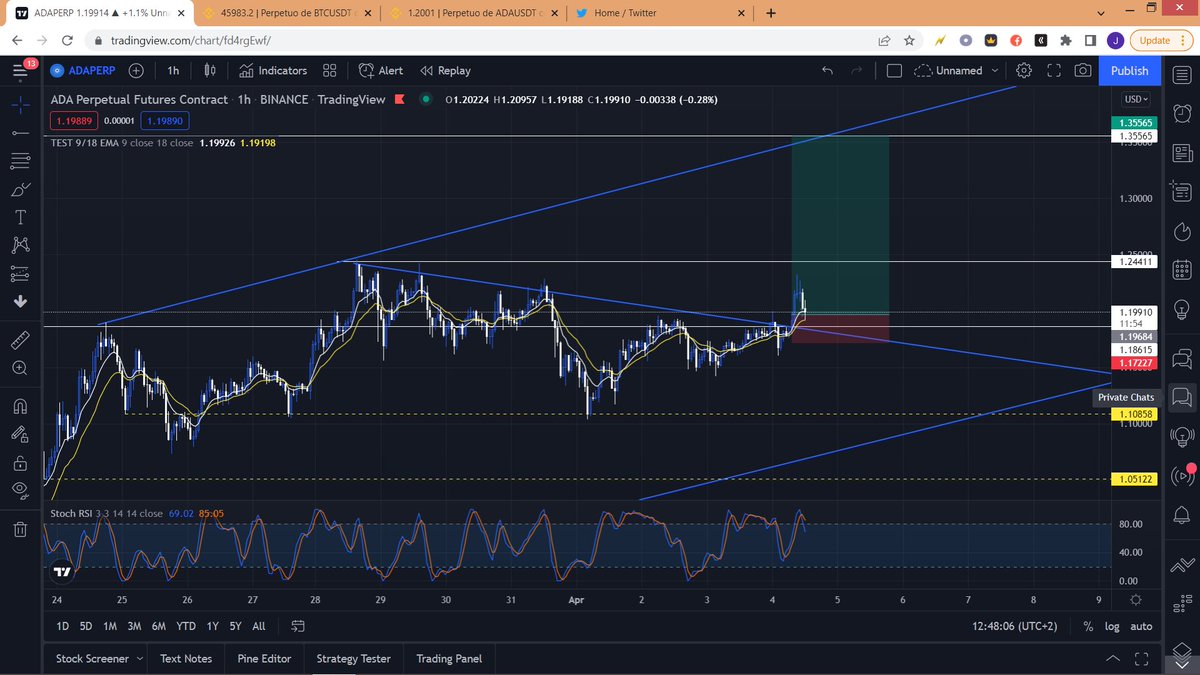The height and width of the screenshot is (675, 1200).
Task: Open the USD currency dropdown
Action: coord(1136,99)
